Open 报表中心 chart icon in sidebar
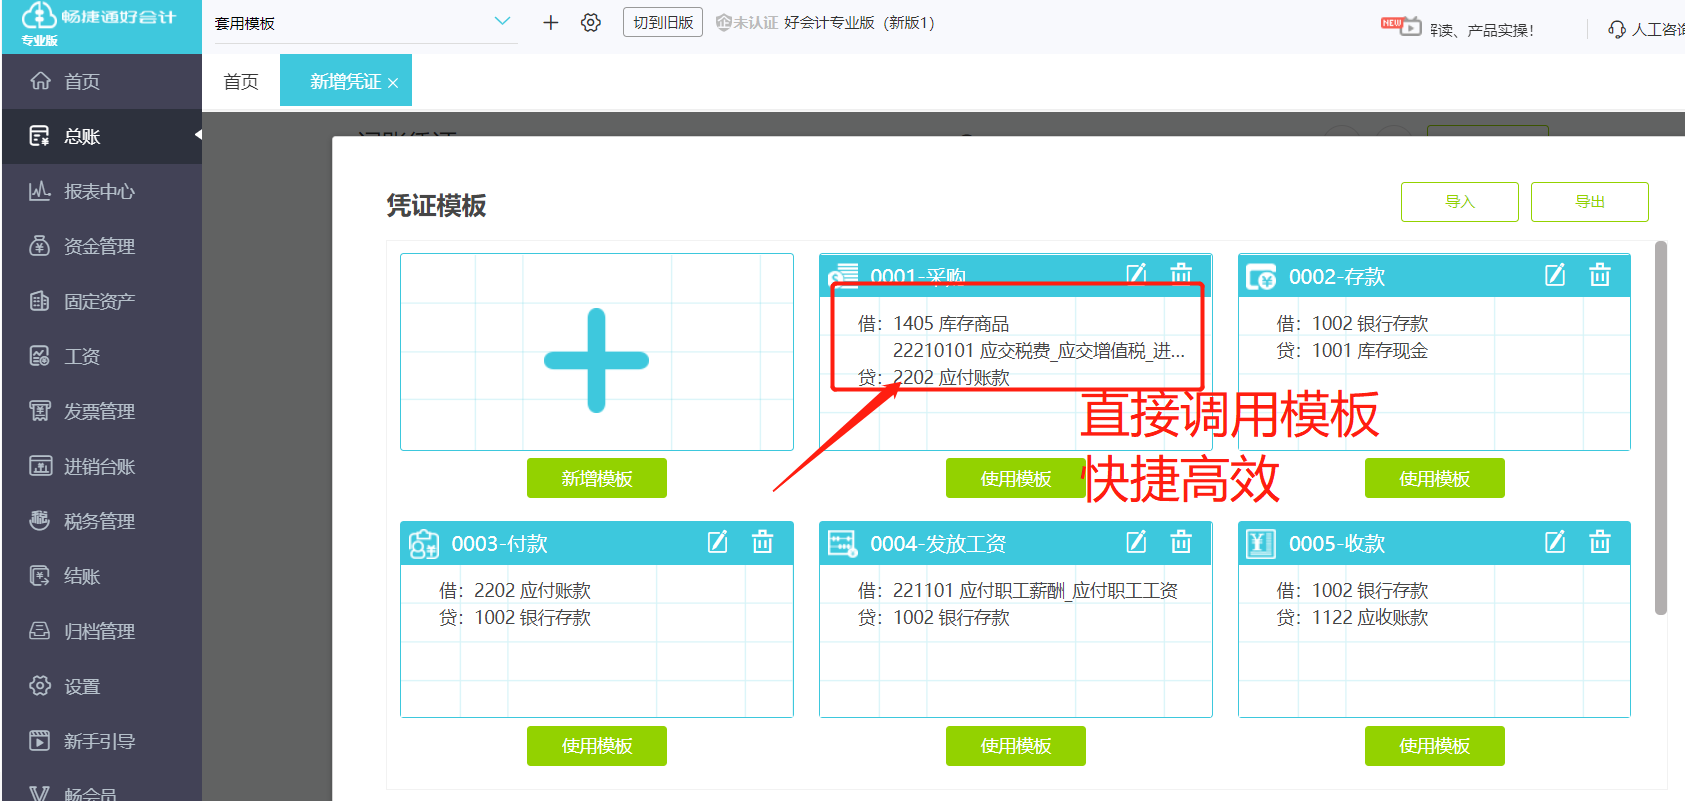The image size is (1685, 801). coord(39,191)
